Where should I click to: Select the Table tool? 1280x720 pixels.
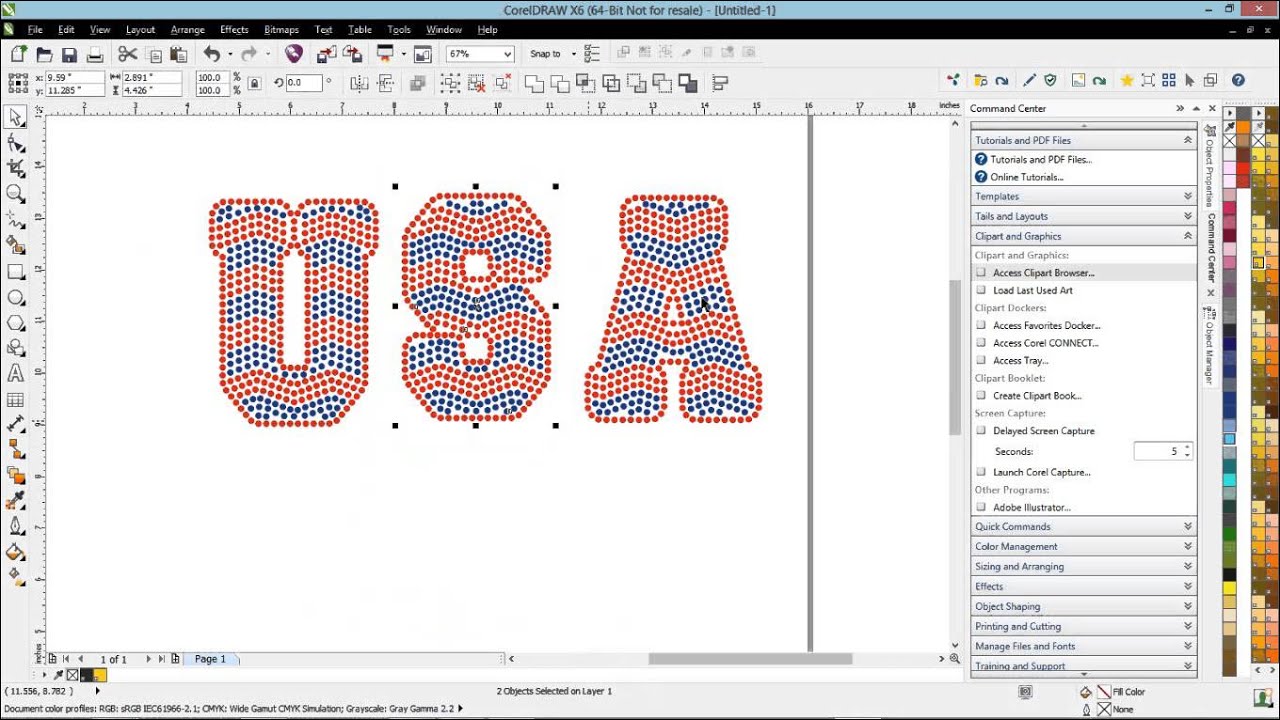pyautogui.click(x=15, y=400)
